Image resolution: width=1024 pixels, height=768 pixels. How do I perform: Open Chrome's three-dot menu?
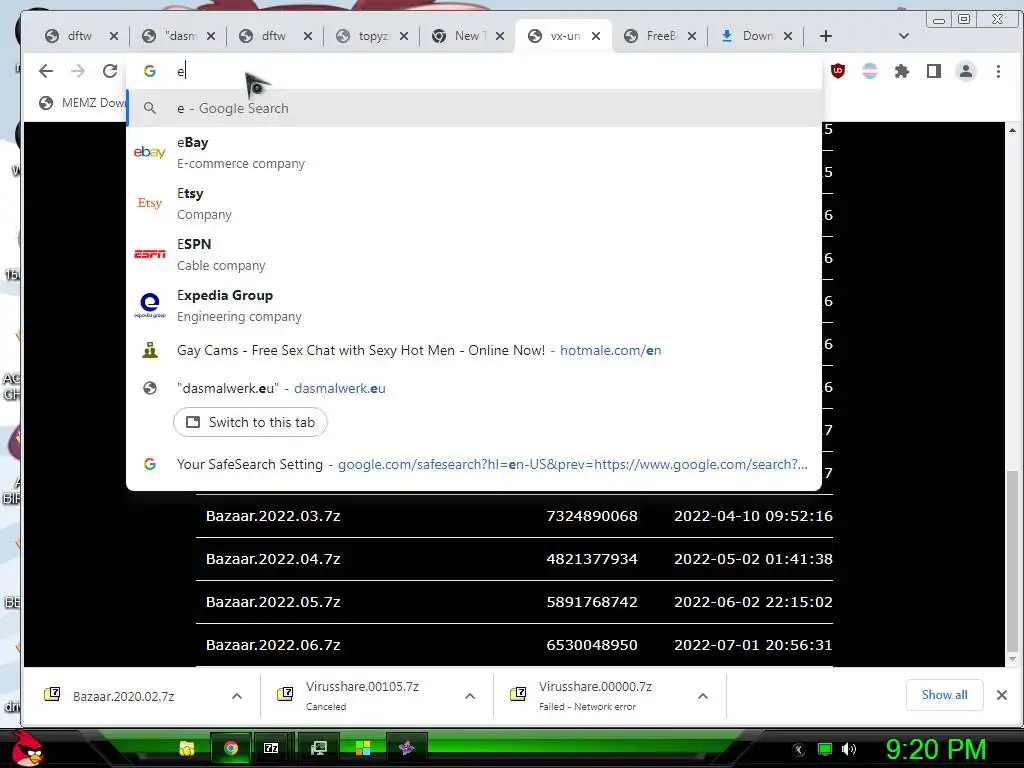998,71
